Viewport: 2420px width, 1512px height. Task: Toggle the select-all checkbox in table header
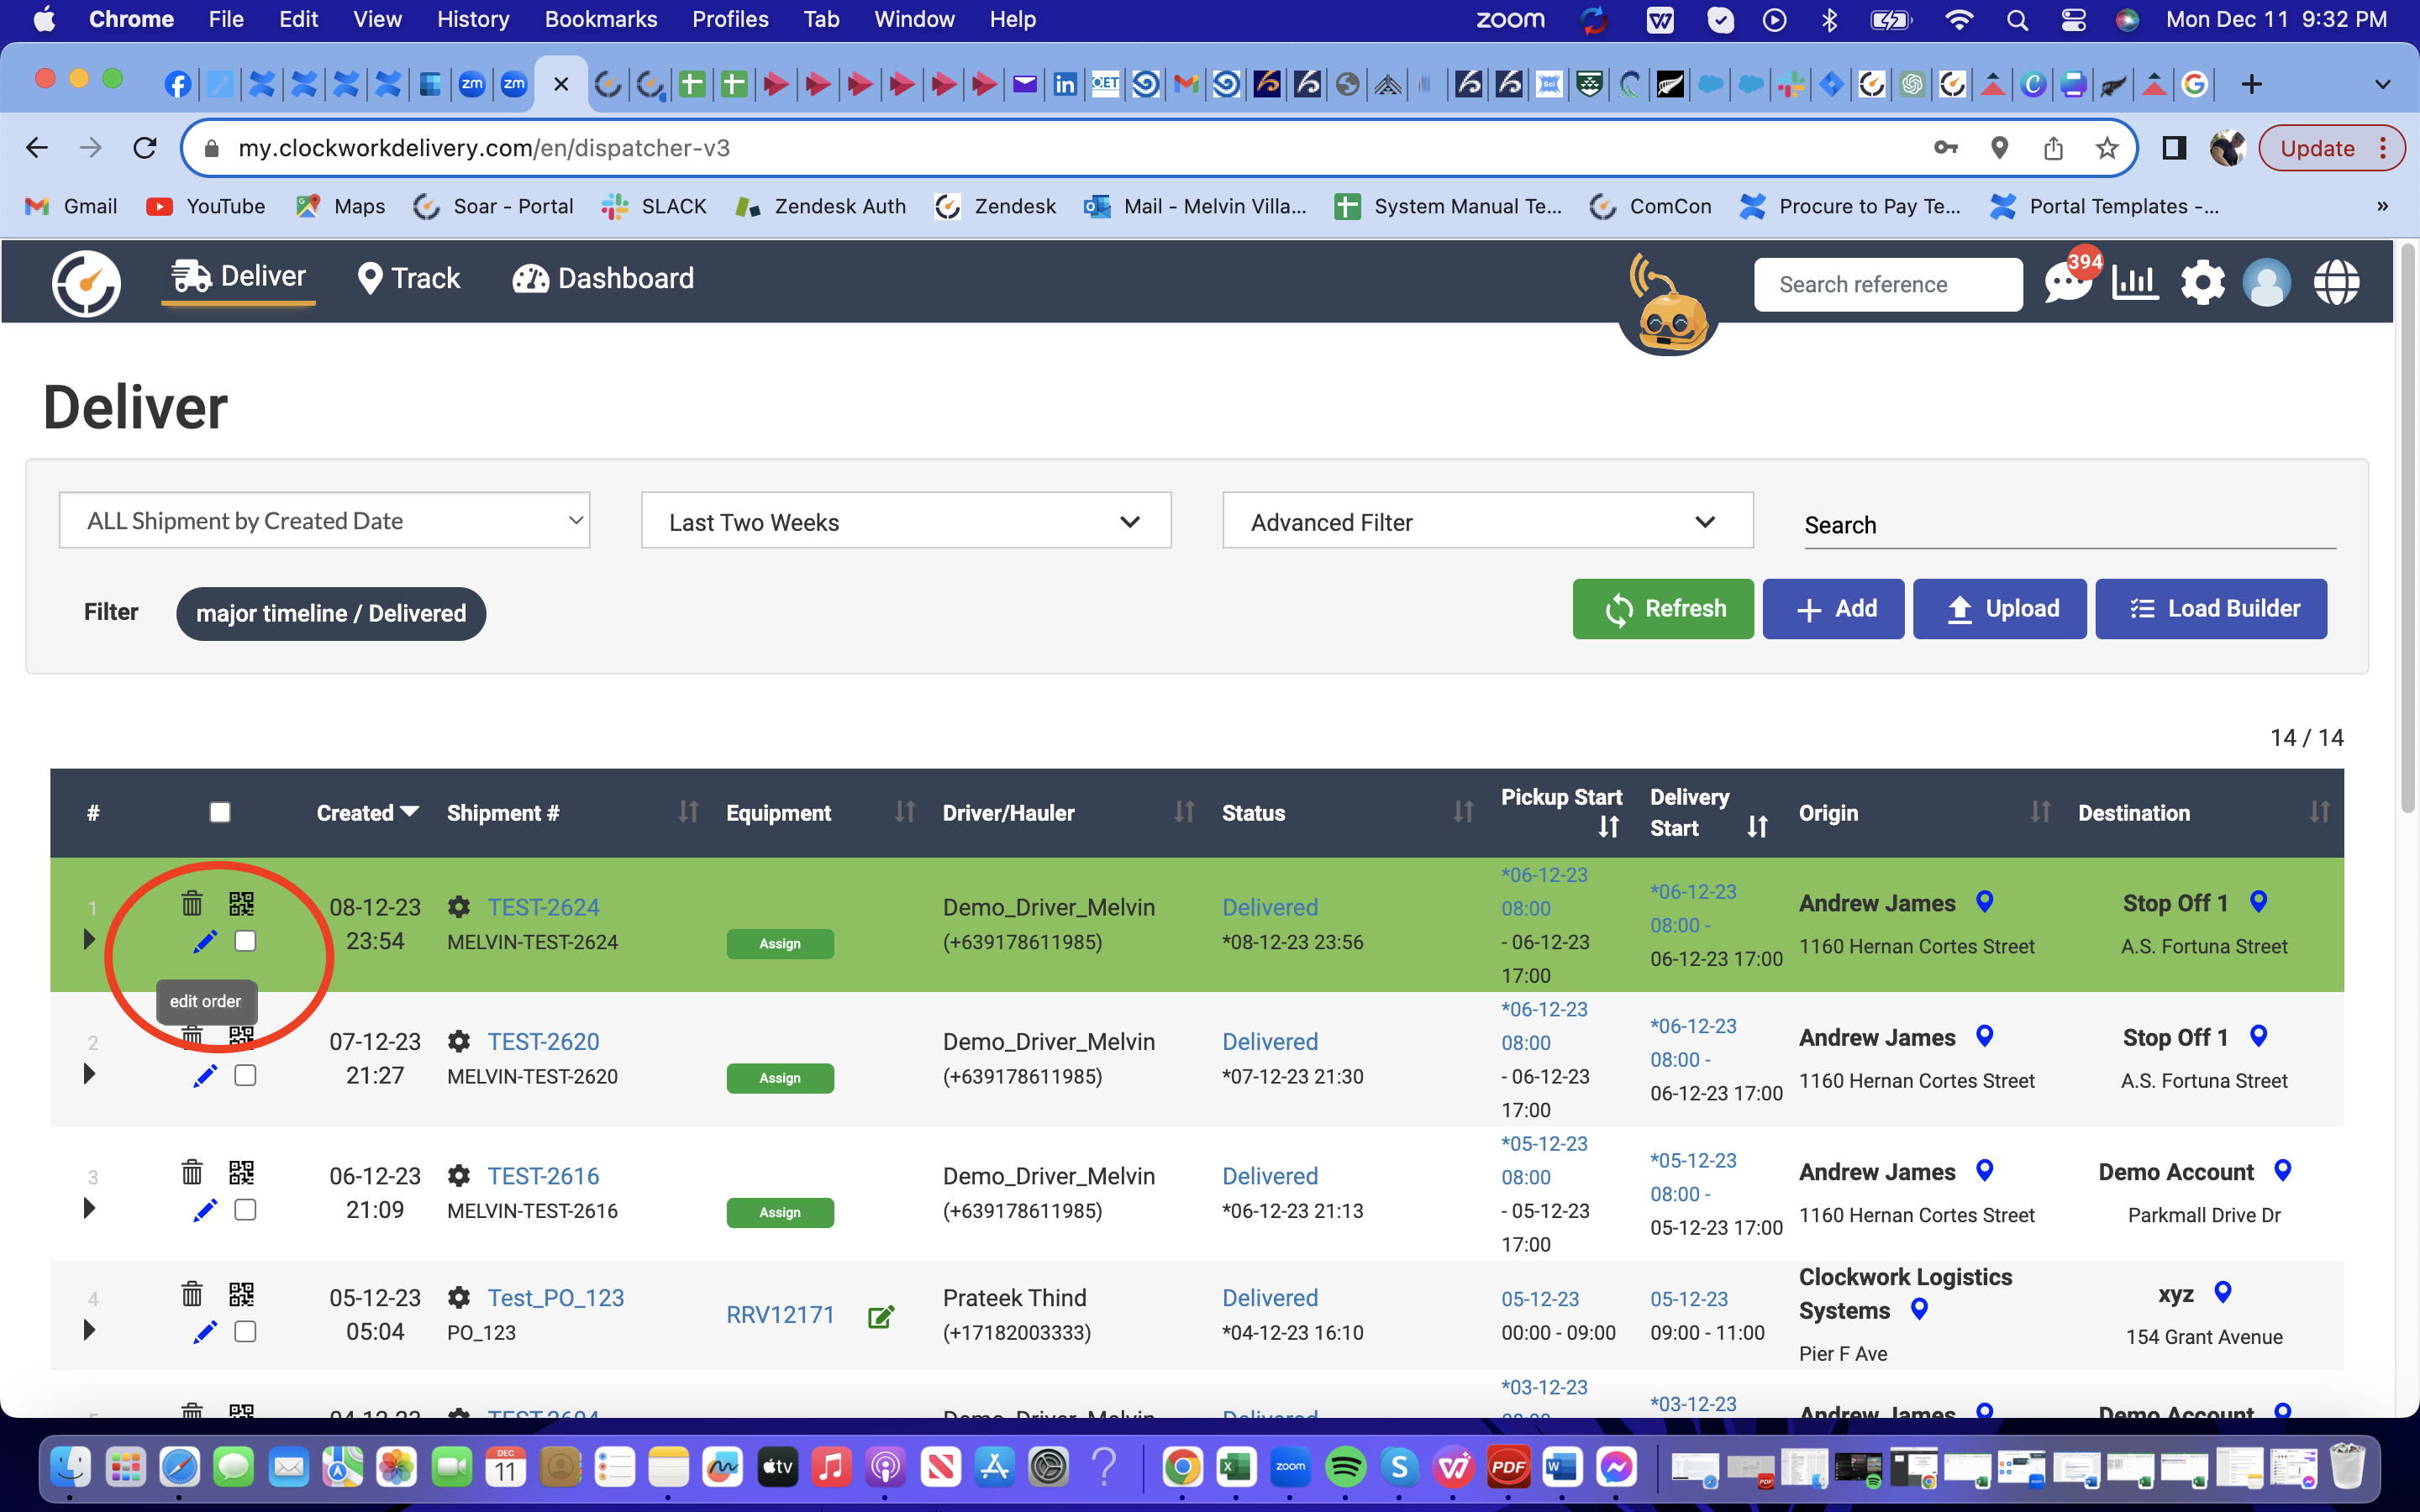click(x=220, y=812)
